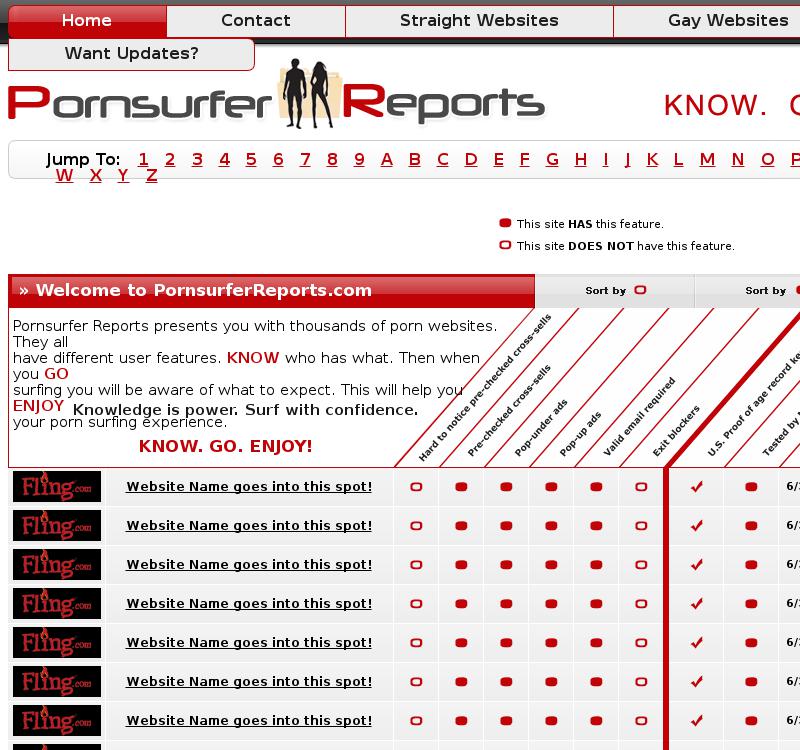
Task: Click the hollow 'DOES NOT have' legend icon
Action: click(x=505, y=245)
